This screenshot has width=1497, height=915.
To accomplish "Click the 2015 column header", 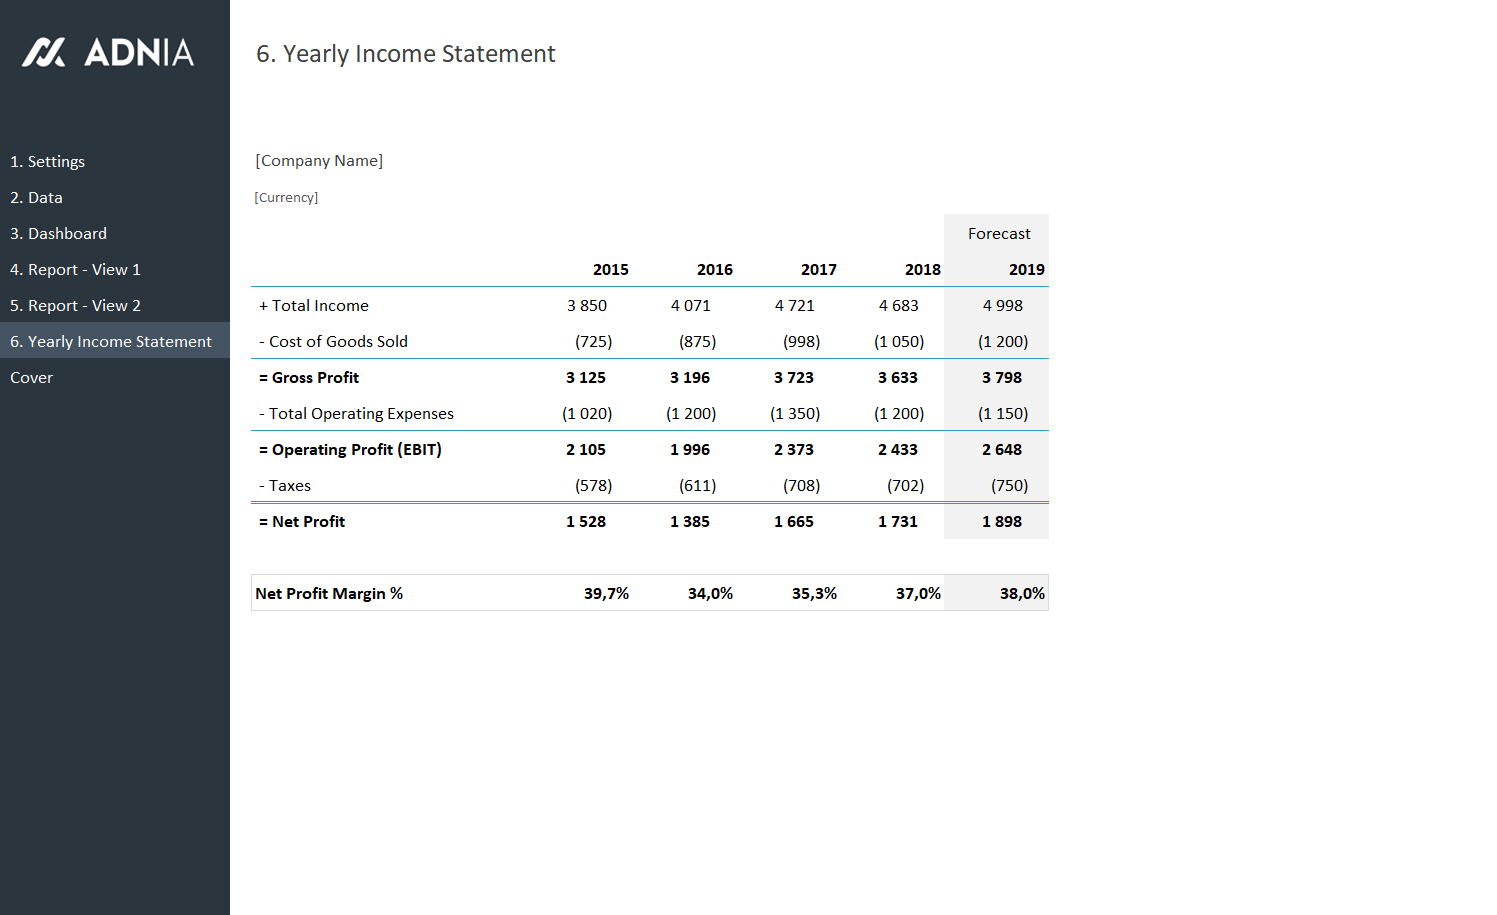I will point(610,269).
